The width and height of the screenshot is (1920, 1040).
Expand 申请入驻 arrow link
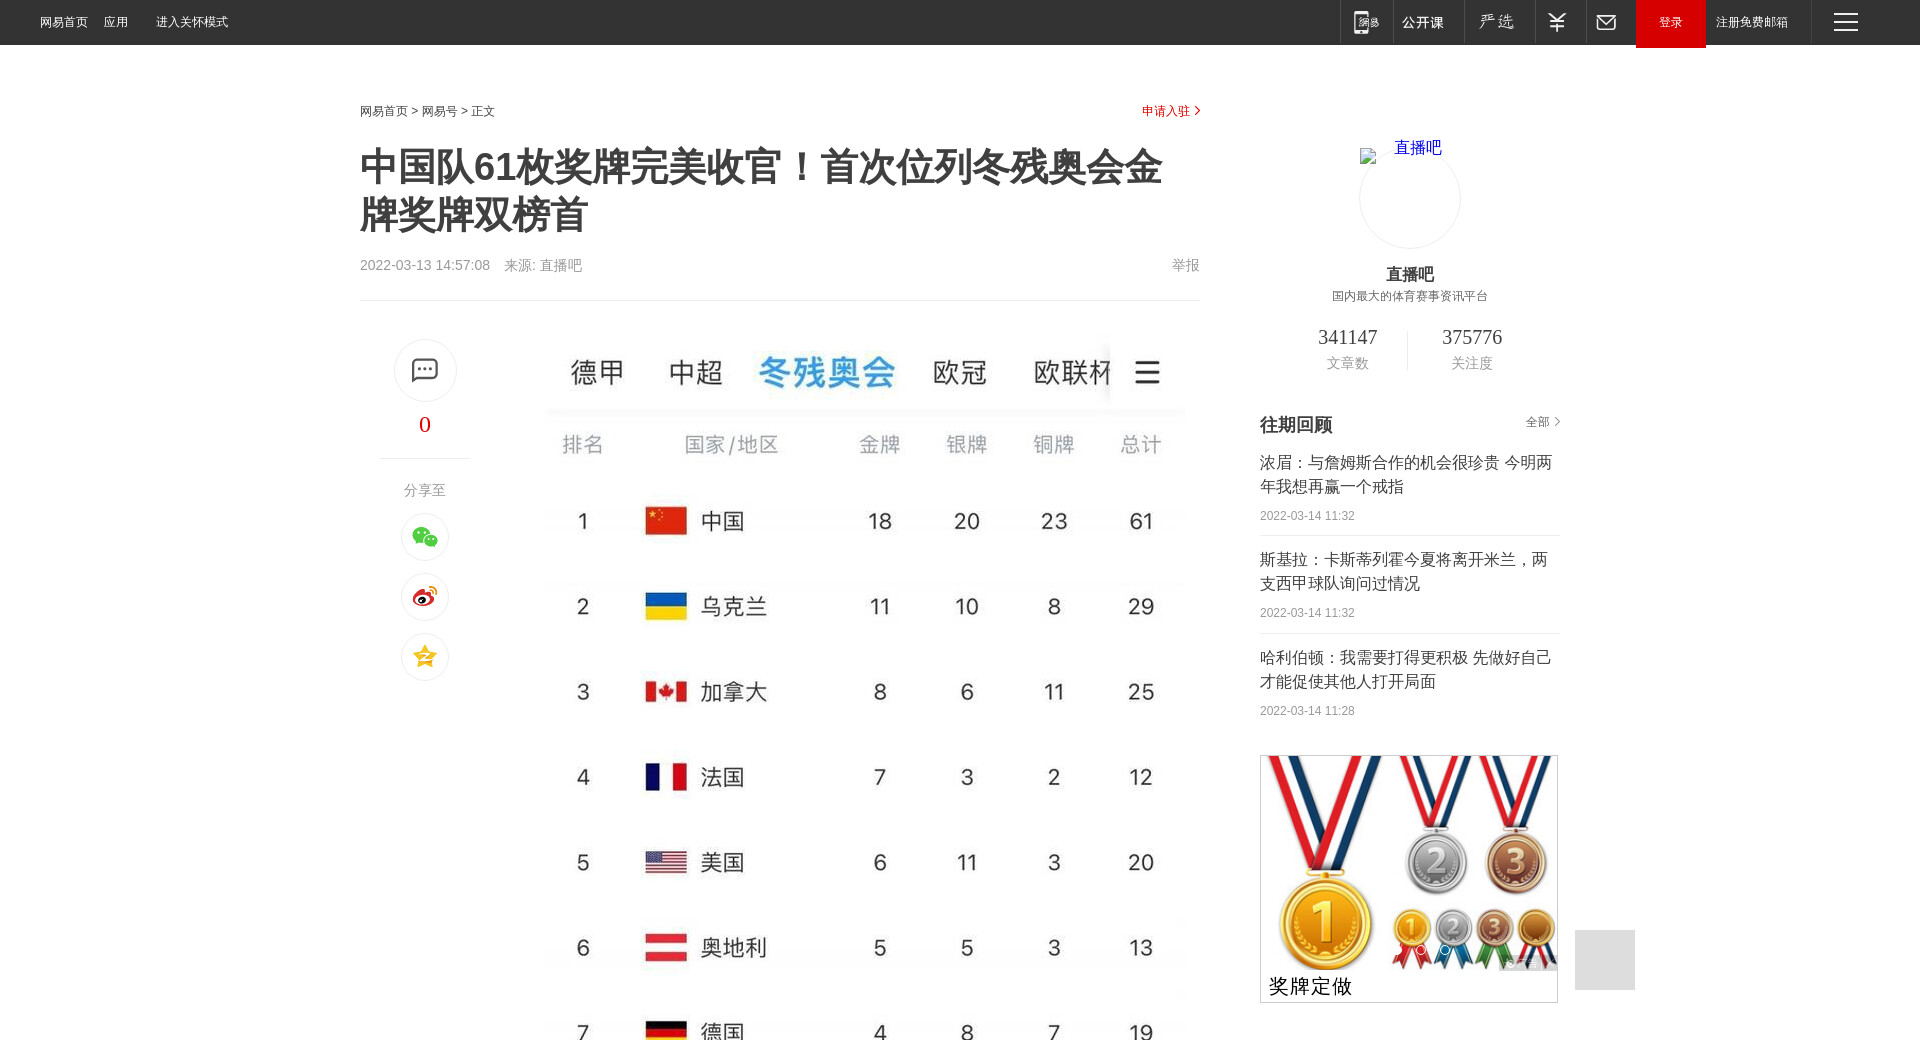coord(1170,111)
